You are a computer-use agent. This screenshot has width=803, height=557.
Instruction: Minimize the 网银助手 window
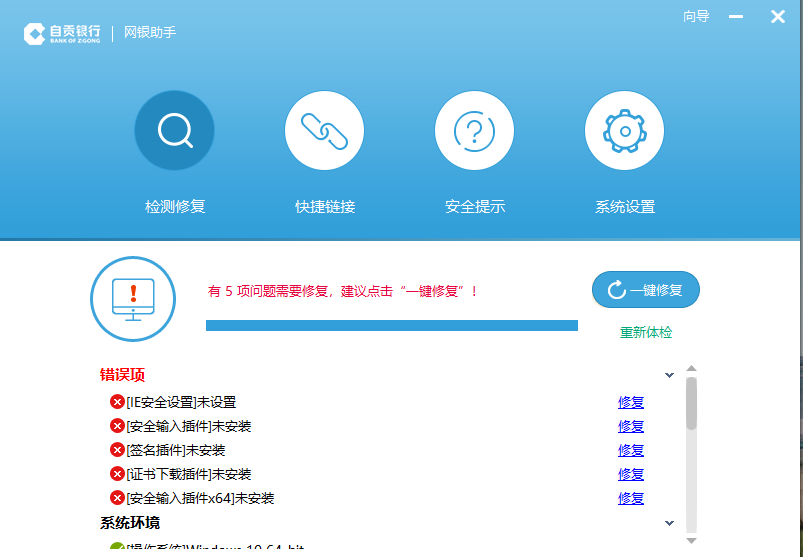click(x=737, y=17)
